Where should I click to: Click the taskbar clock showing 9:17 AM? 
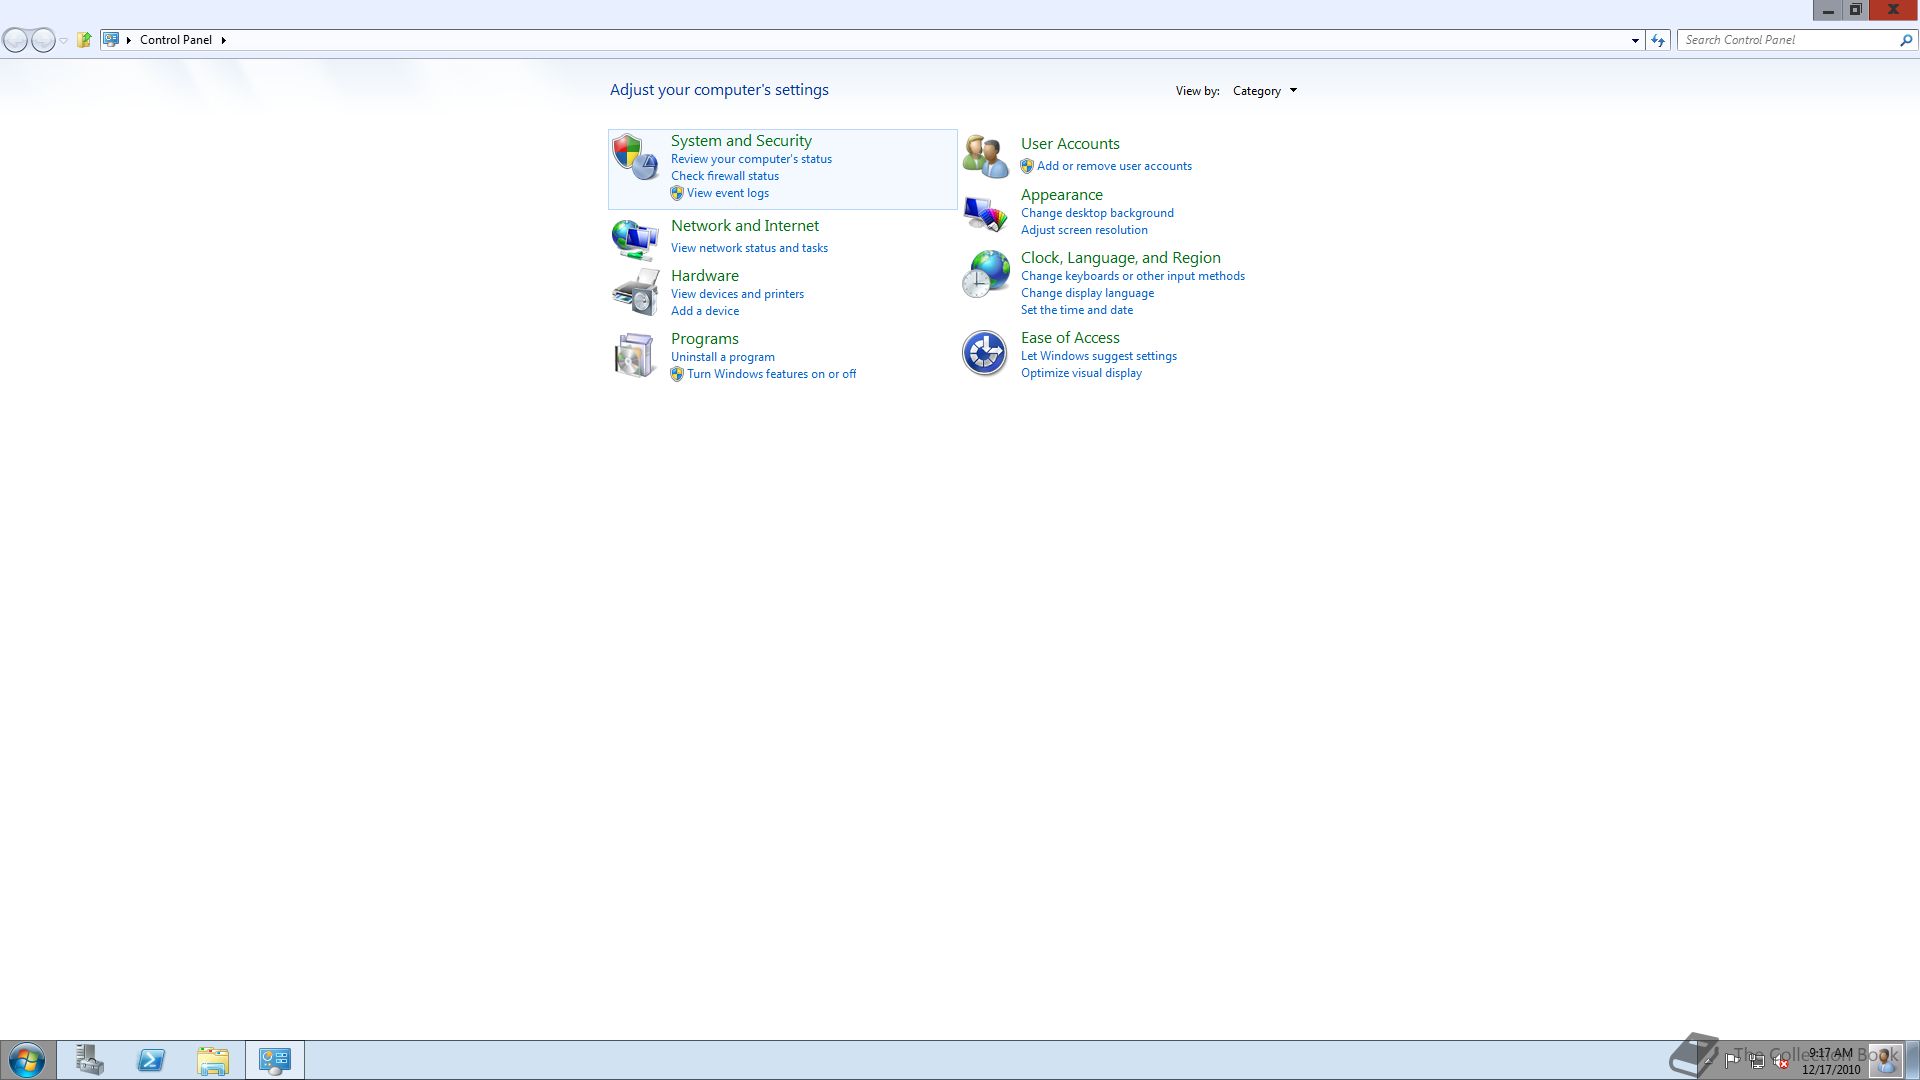click(x=1831, y=1061)
